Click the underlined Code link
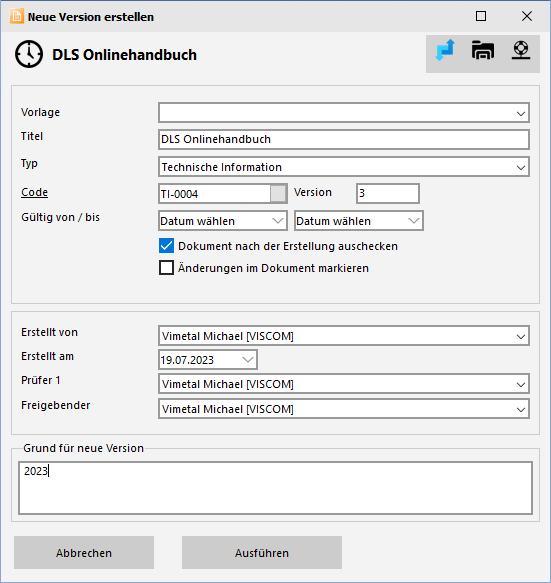Viewport: 551px width, 583px height. coord(35,192)
